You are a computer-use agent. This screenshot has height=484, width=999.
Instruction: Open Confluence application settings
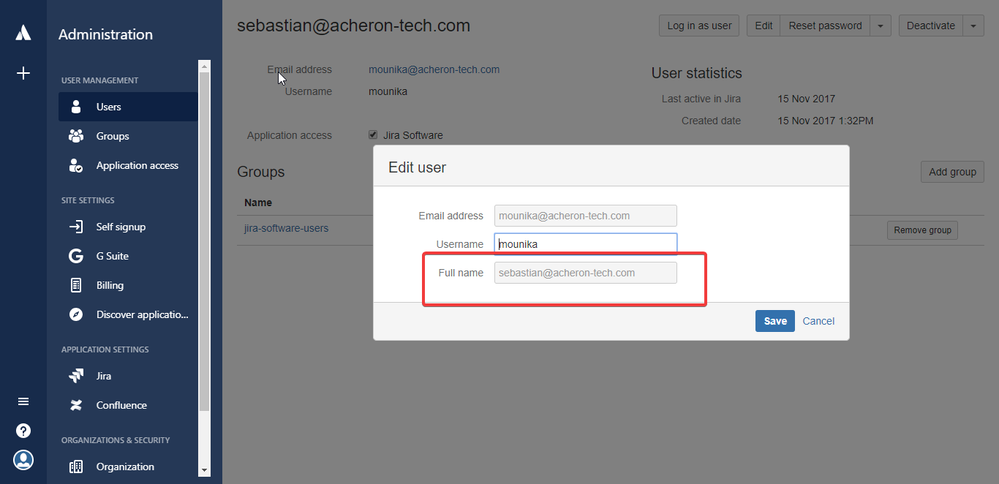(128, 405)
